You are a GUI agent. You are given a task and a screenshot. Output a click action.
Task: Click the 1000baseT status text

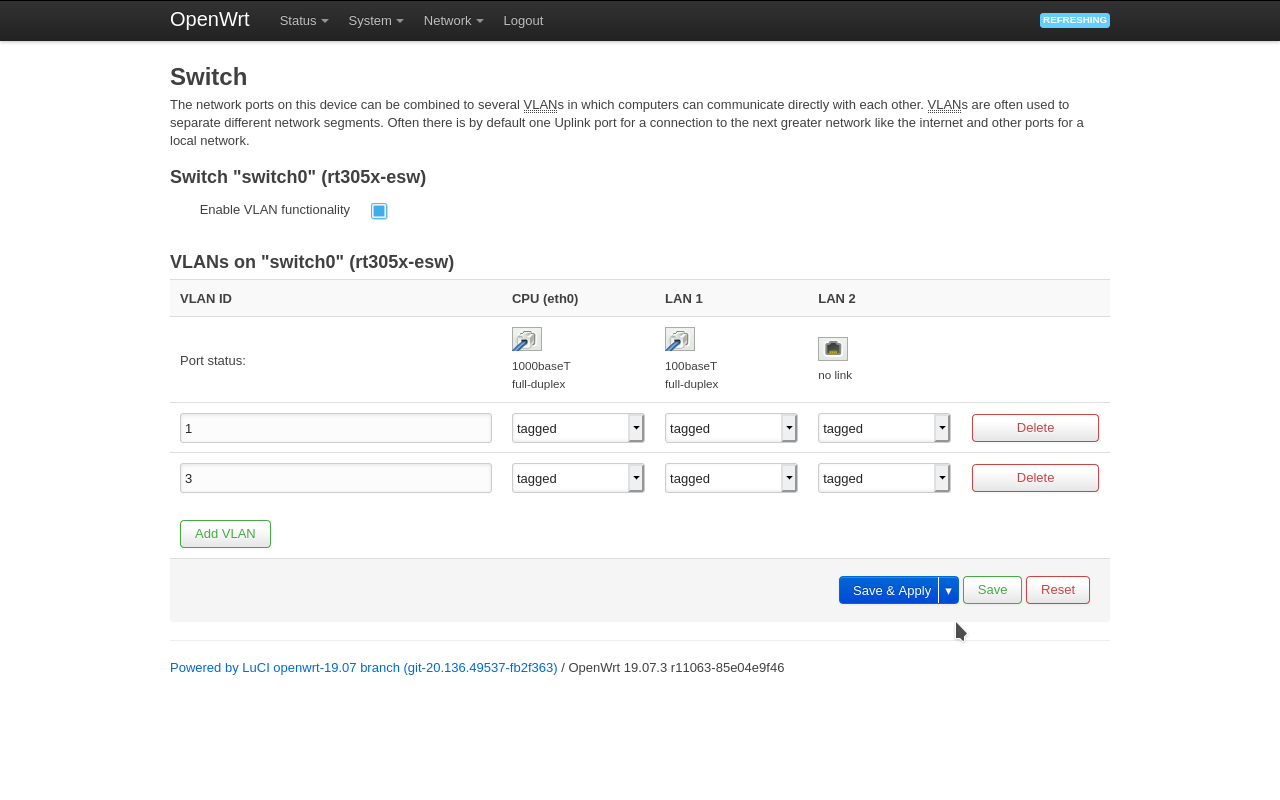pyautogui.click(x=541, y=366)
